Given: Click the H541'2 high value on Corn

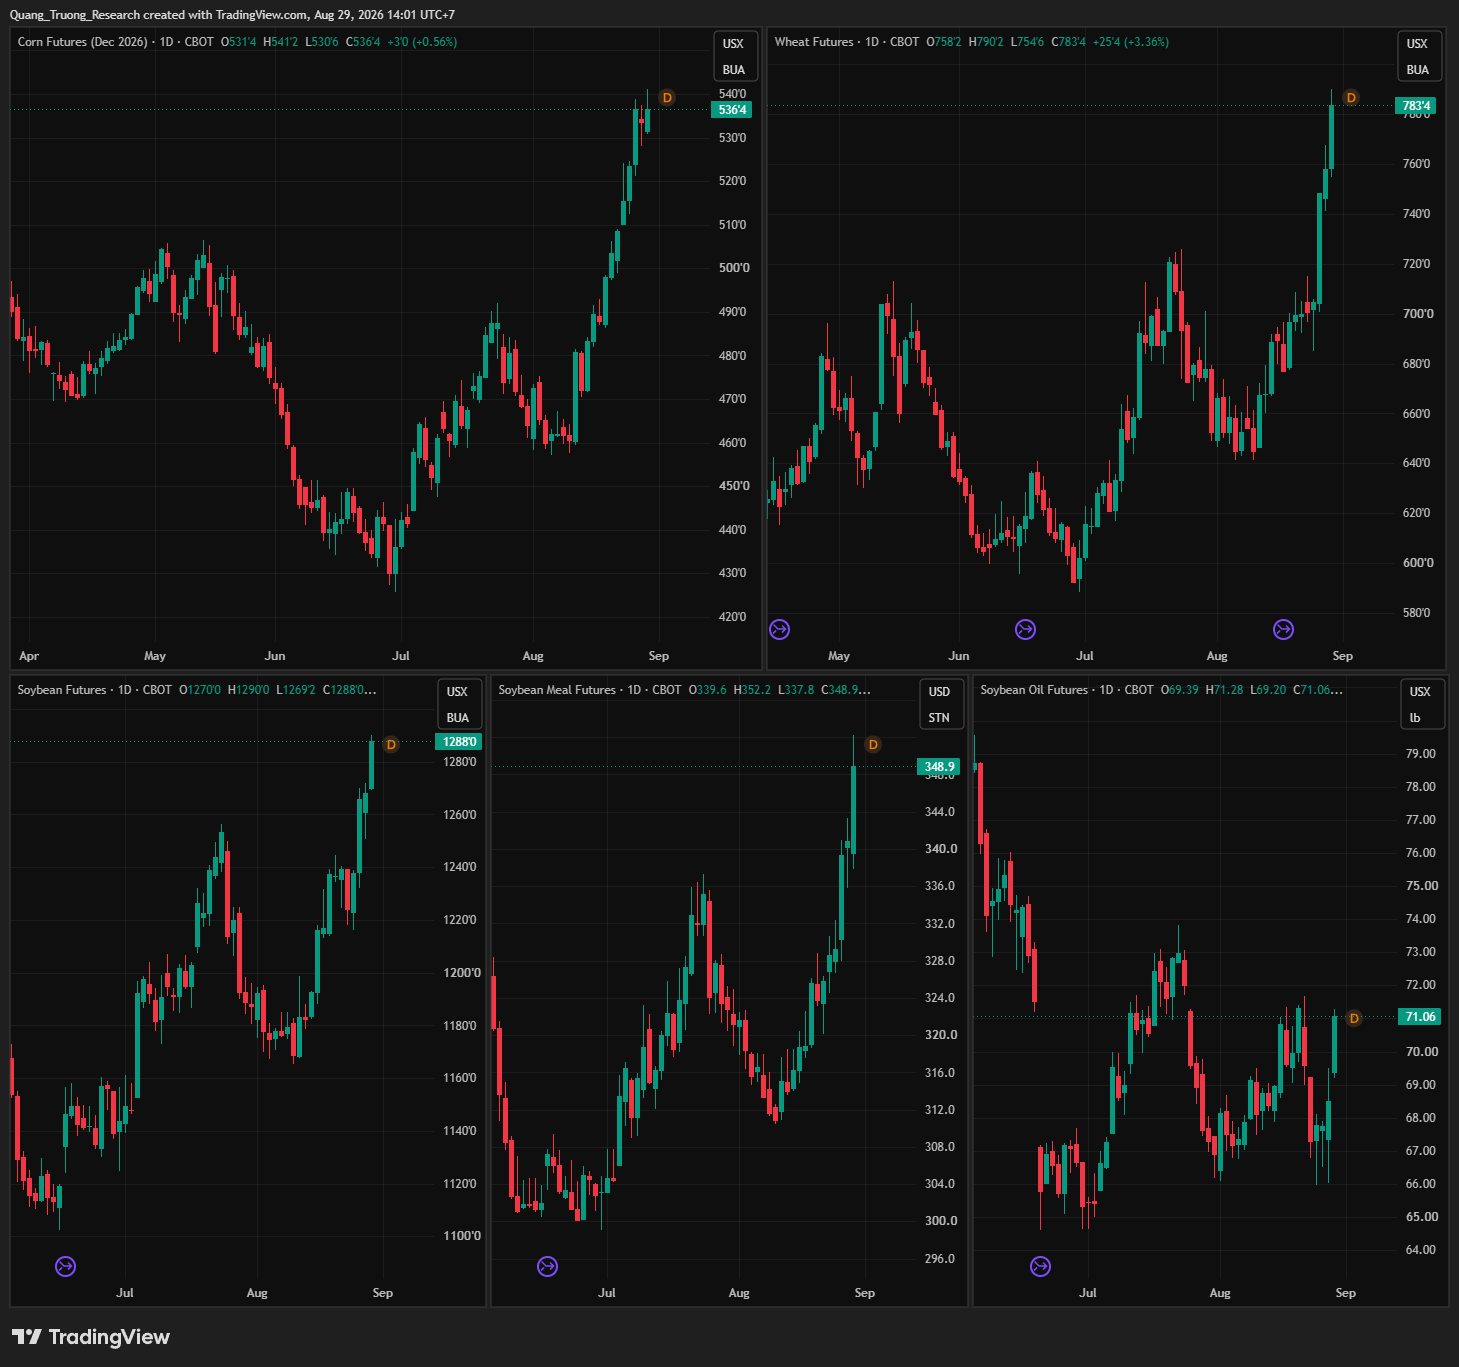Looking at the screenshot, I should (281, 42).
